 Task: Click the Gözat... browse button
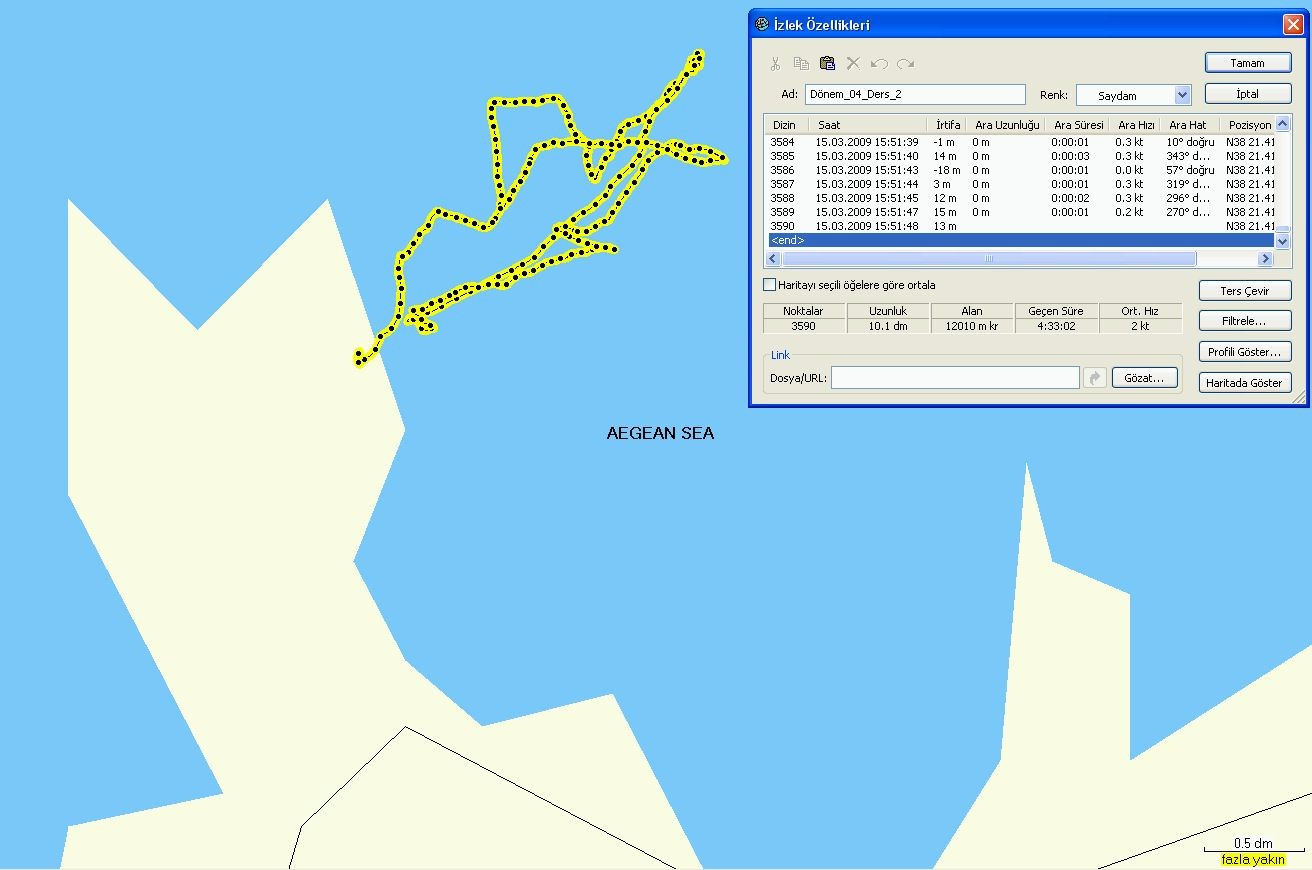click(x=1144, y=378)
